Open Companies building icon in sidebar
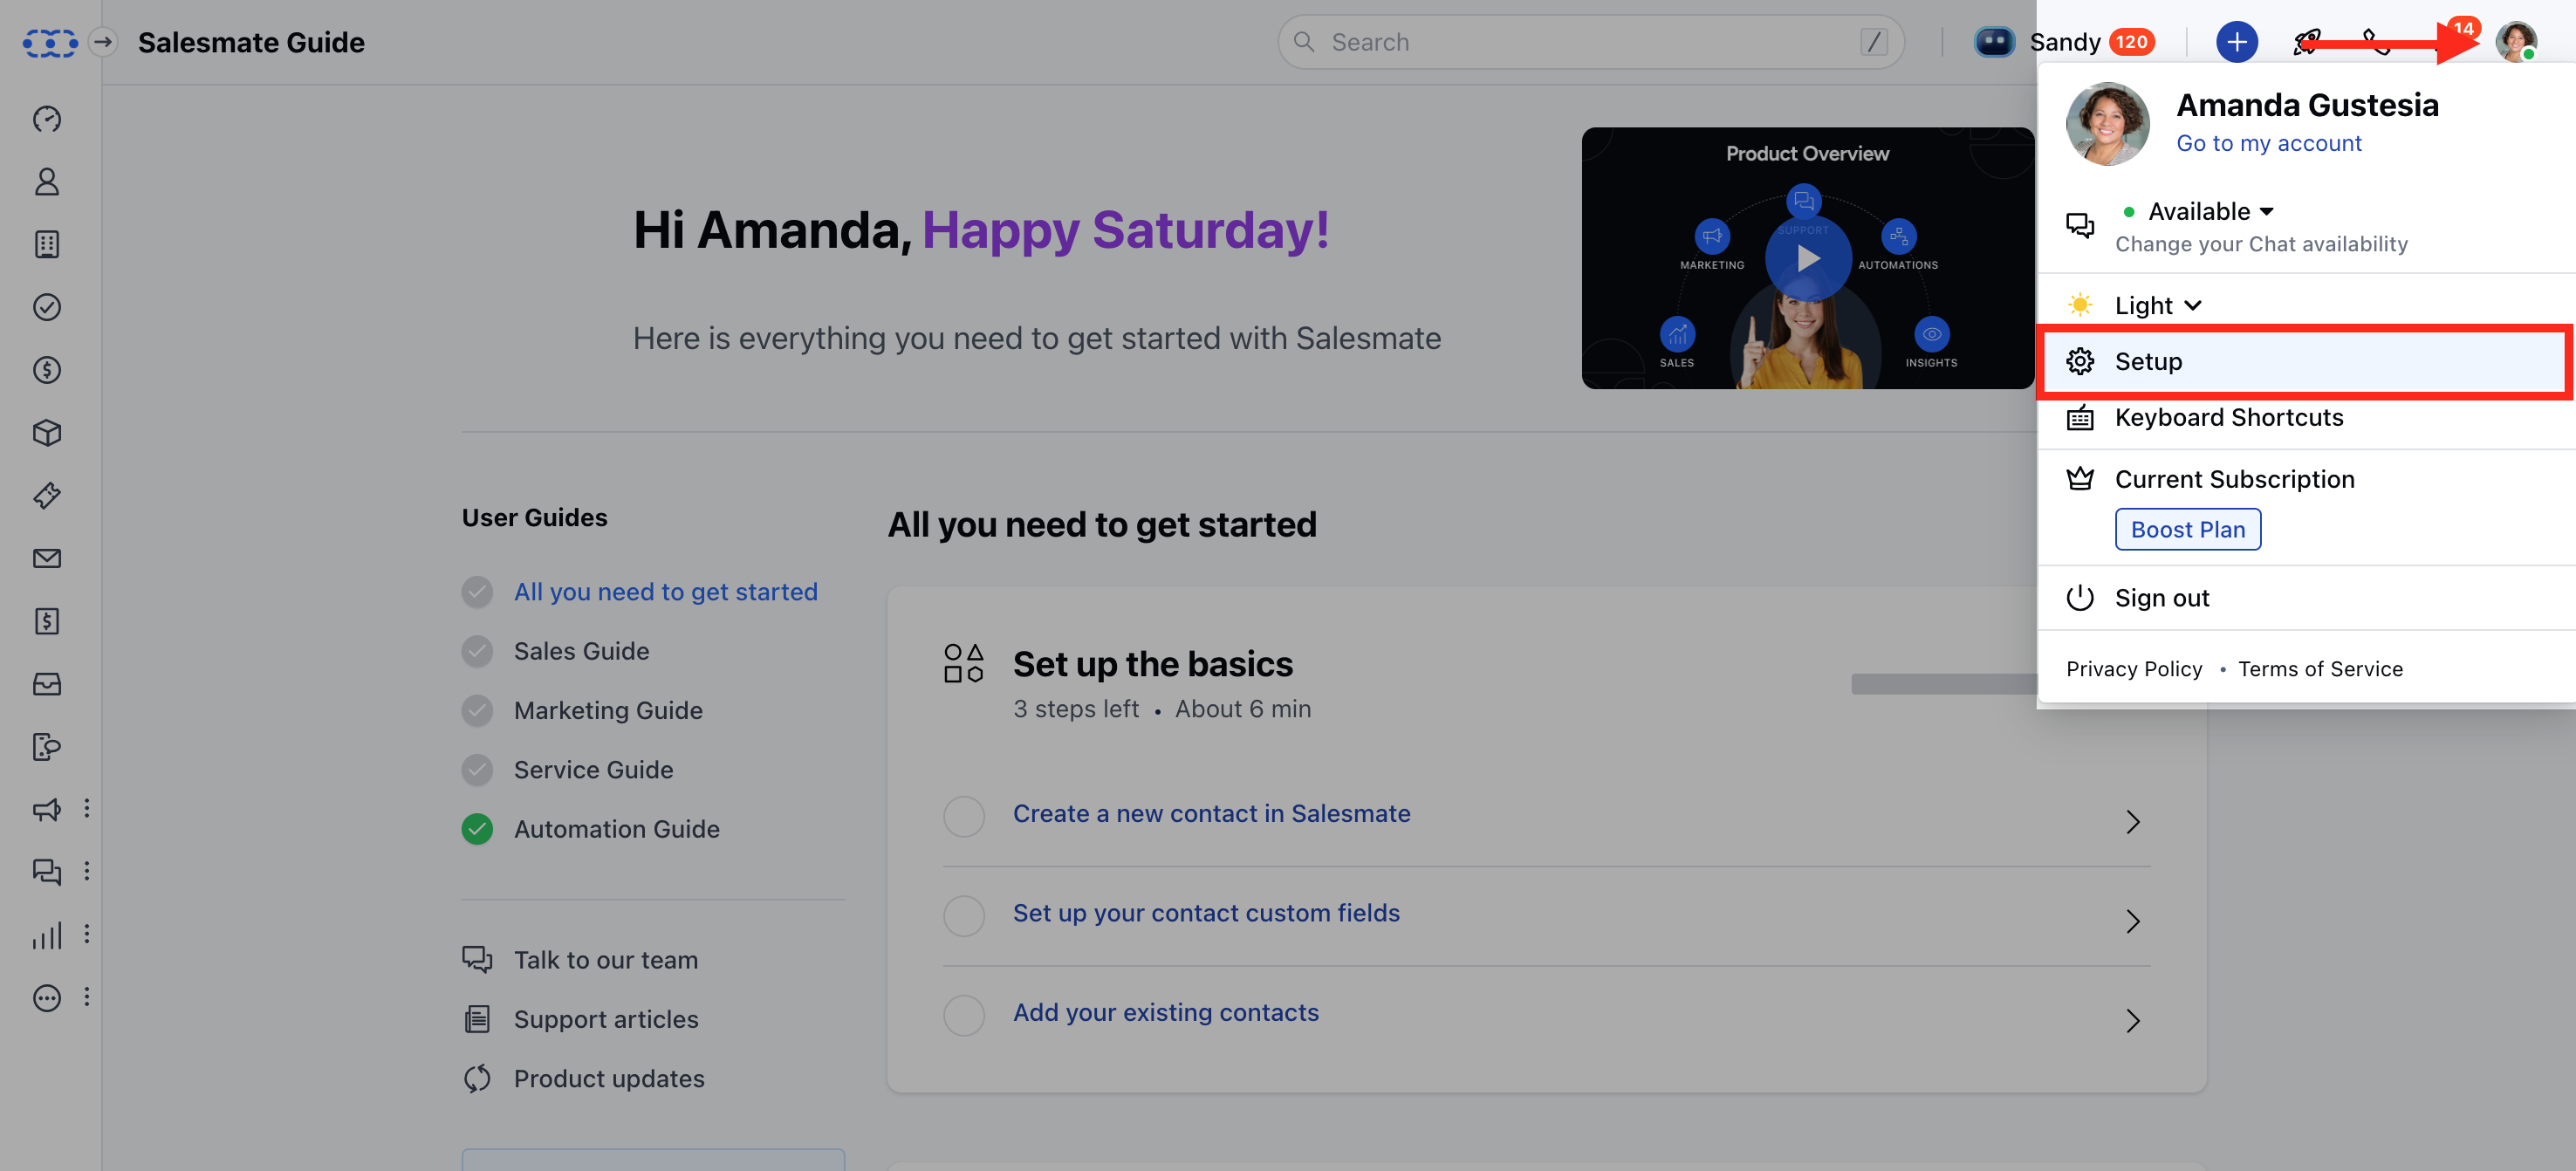This screenshot has width=2576, height=1171. [x=47, y=245]
